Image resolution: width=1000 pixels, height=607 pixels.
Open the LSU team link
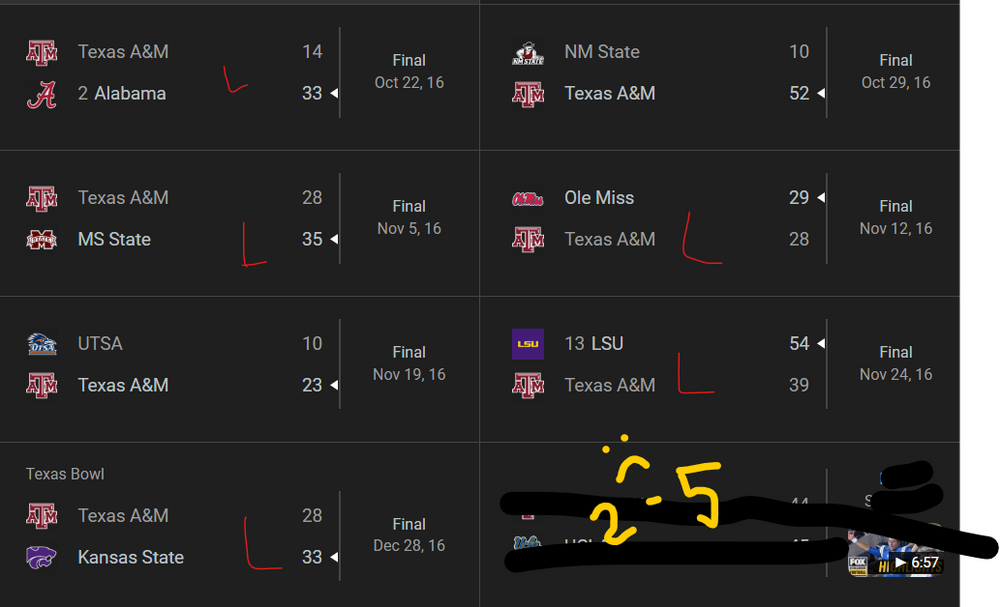tap(607, 344)
